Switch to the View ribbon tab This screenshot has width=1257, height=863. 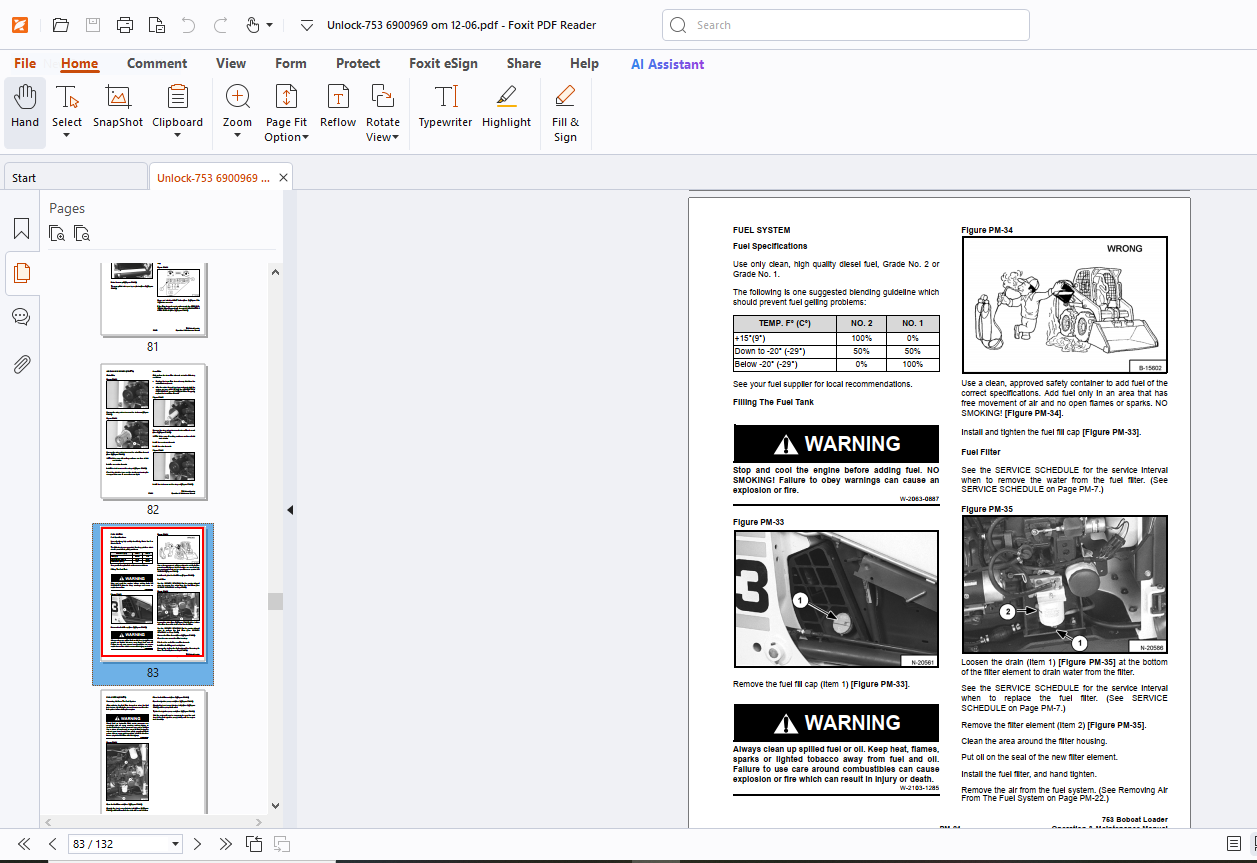[x=231, y=63]
